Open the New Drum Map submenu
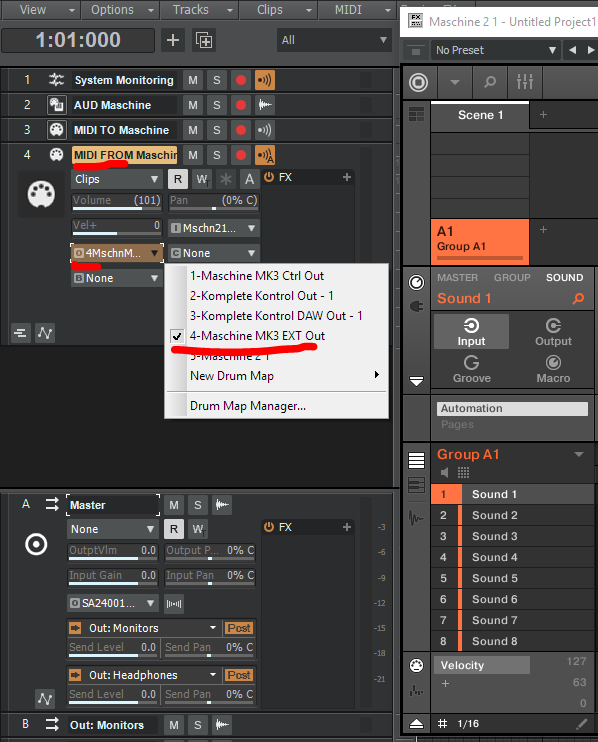Image resolution: width=598 pixels, height=742 pixels. click(276, 376)
